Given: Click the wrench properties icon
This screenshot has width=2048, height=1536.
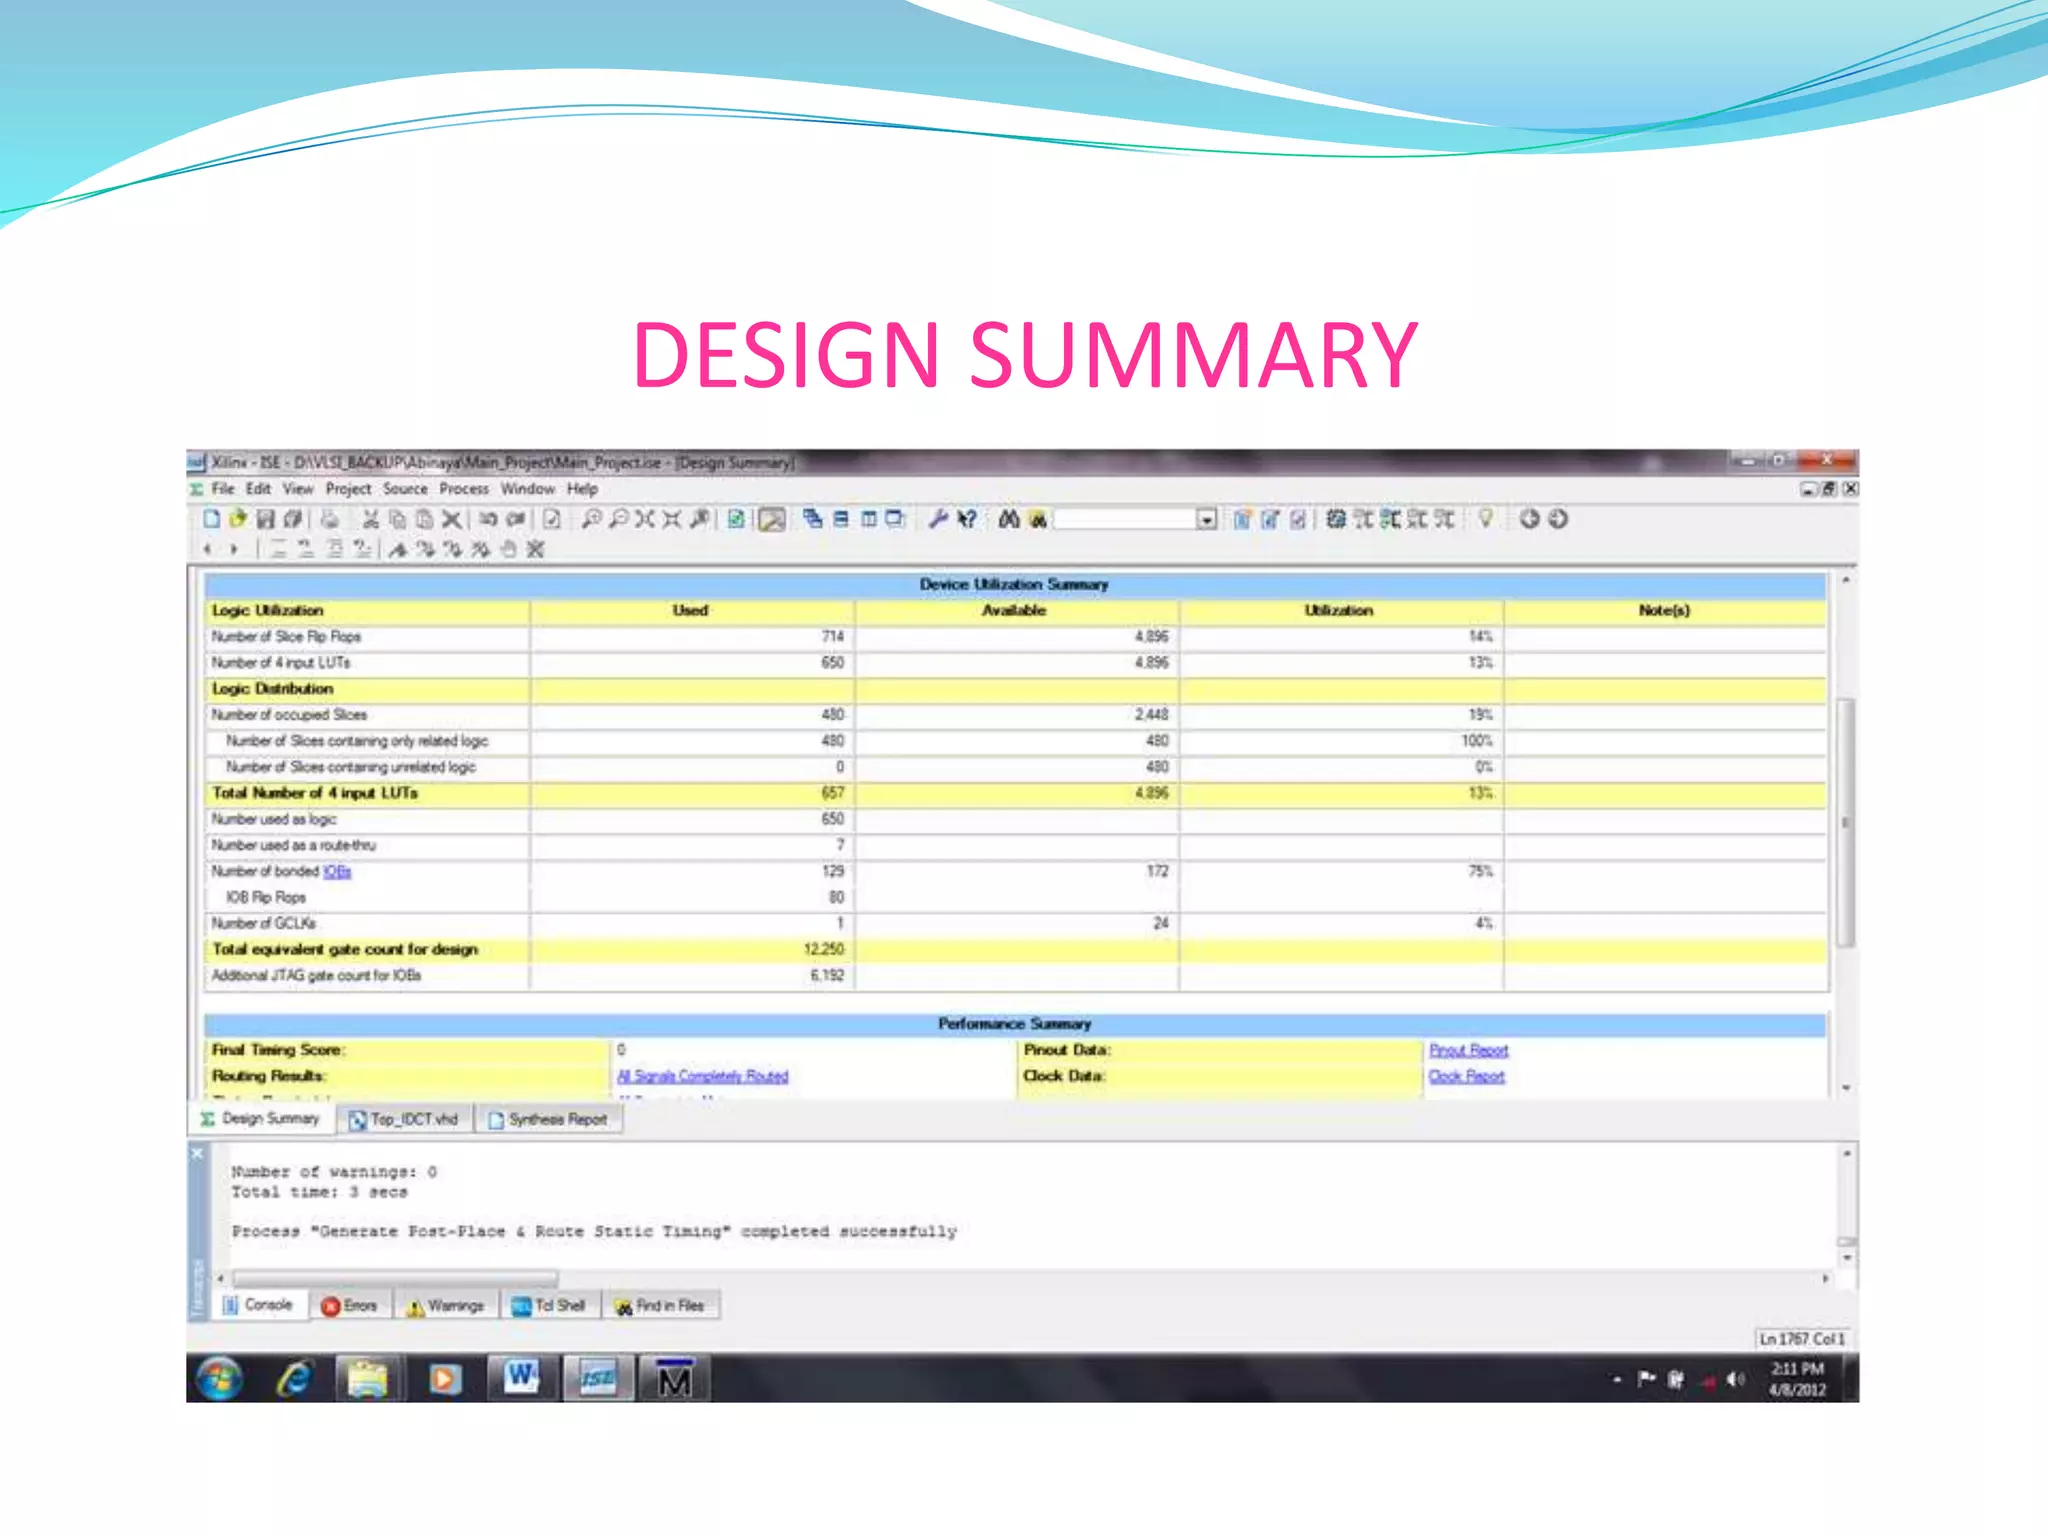Looking at the screenshot, I should pos(937,518).
